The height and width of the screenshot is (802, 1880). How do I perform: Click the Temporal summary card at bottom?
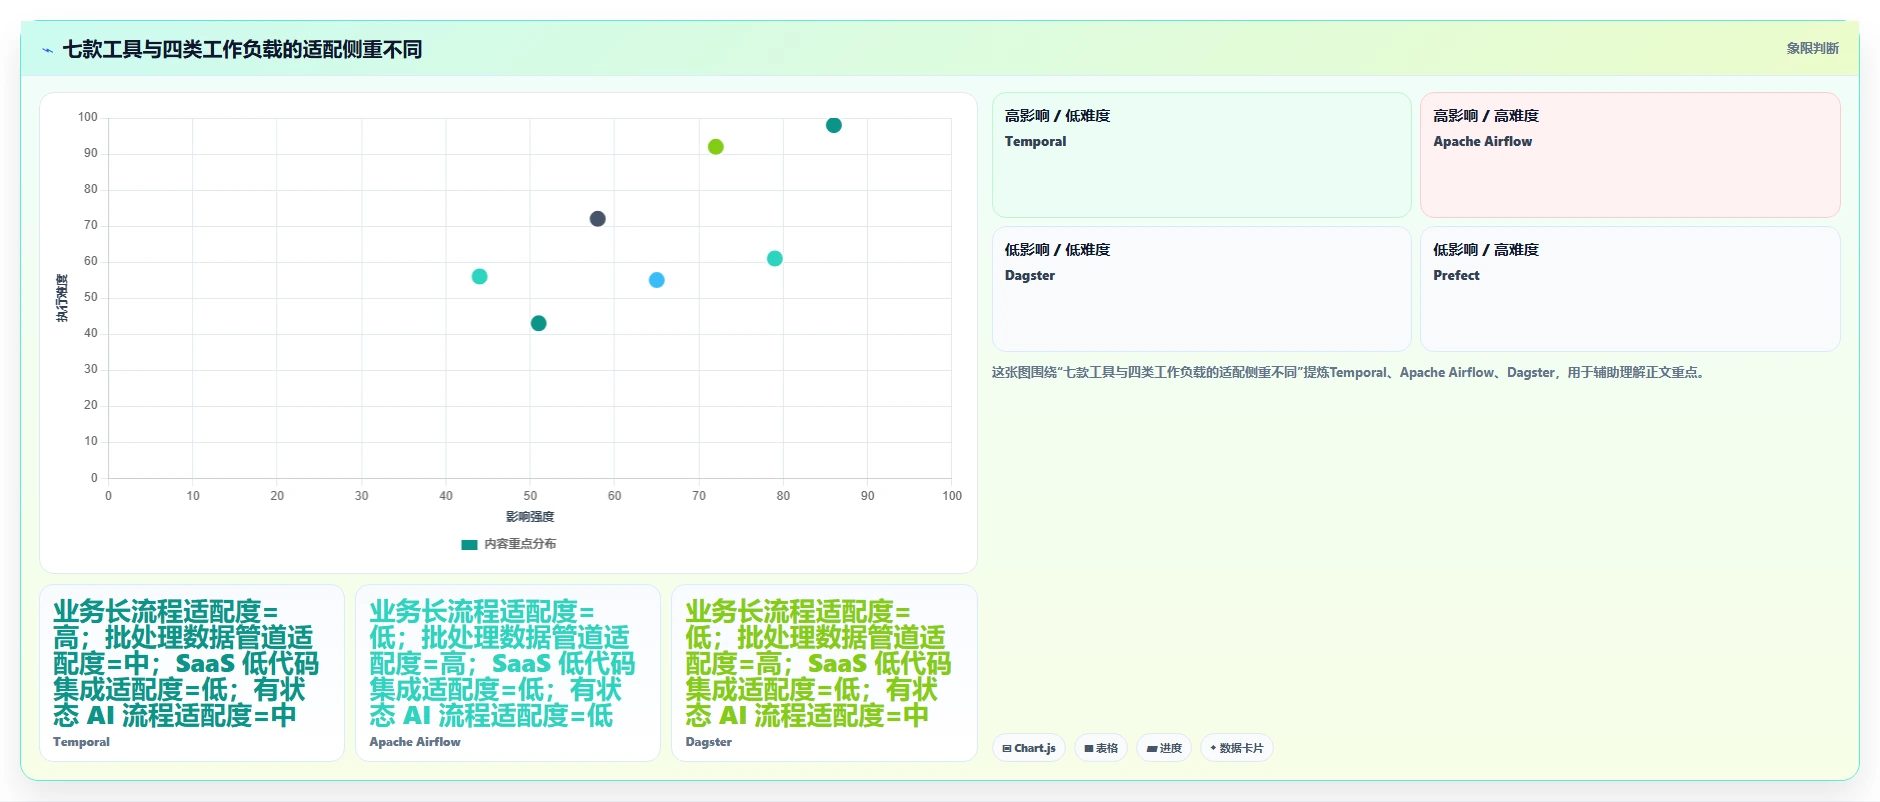click(x=192, y=673)
